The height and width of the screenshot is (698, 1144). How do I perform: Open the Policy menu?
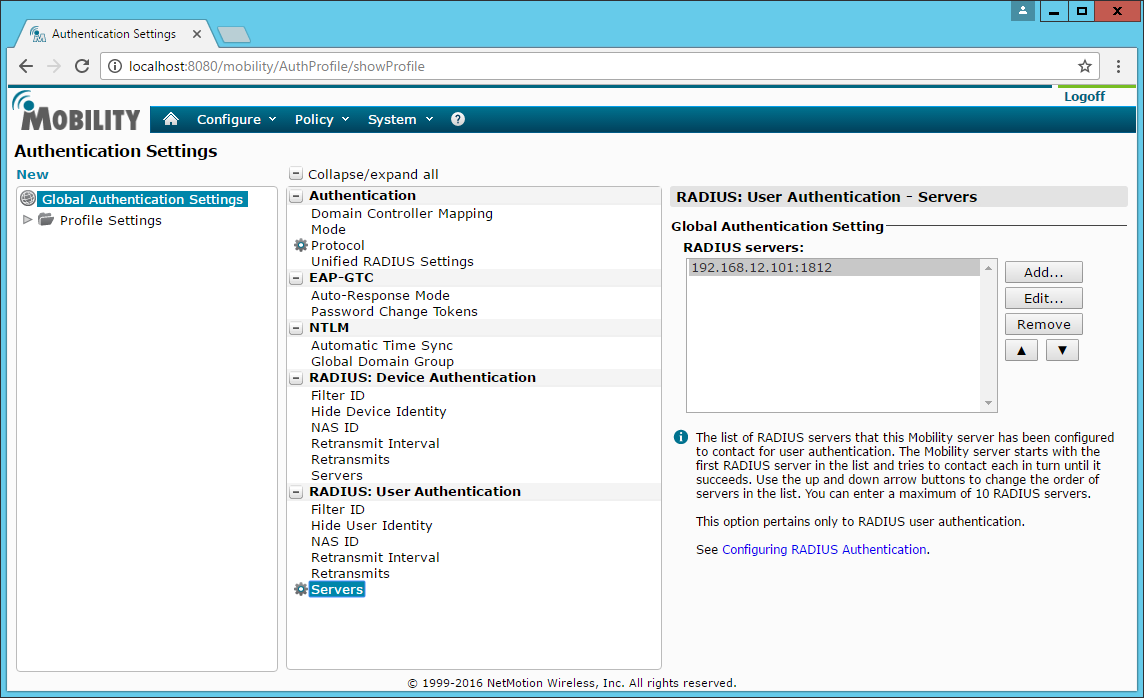pyautogui.click(x=321, y=119)
